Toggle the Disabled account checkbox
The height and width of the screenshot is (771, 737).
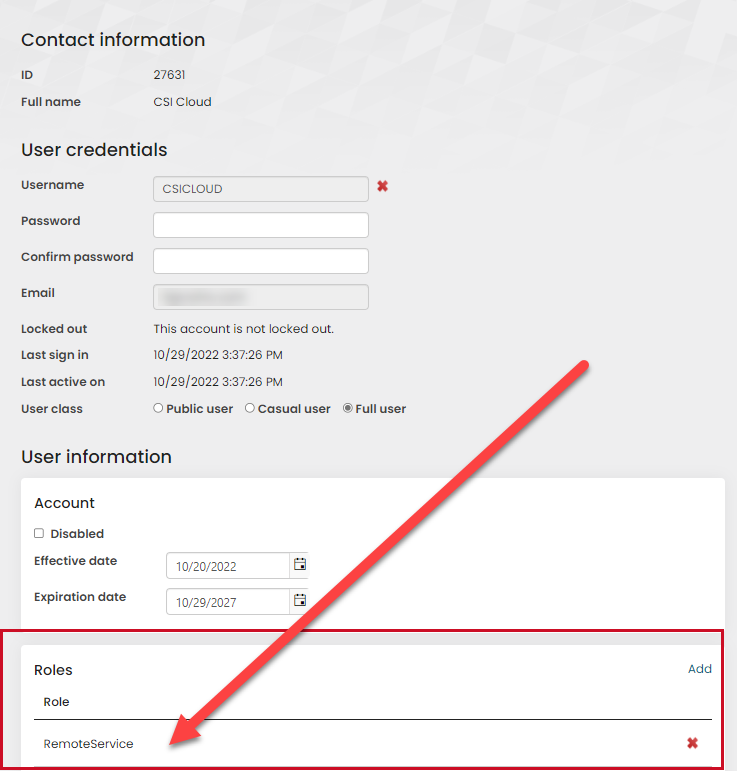pos(39,534)
